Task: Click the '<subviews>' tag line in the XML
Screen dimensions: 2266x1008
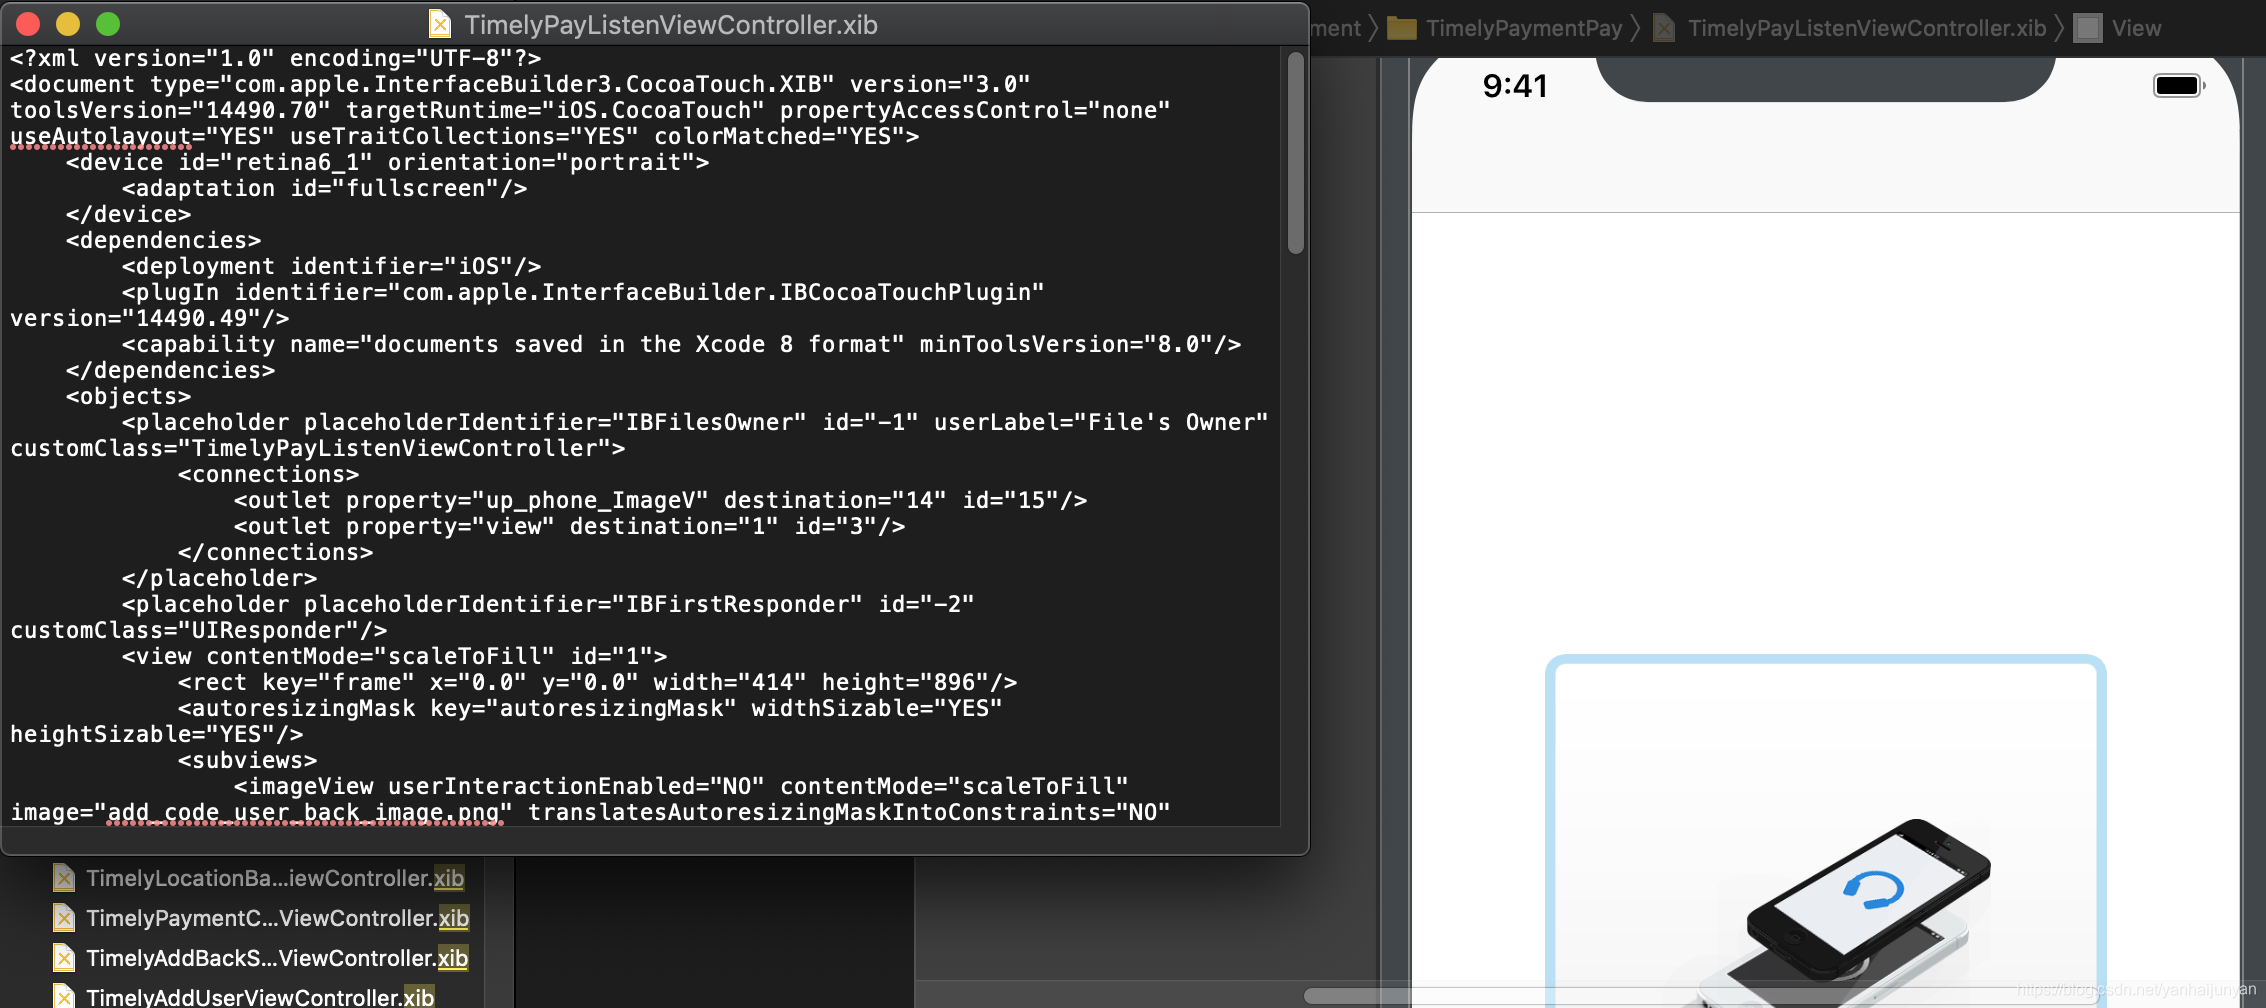Action: click(247, 760)
